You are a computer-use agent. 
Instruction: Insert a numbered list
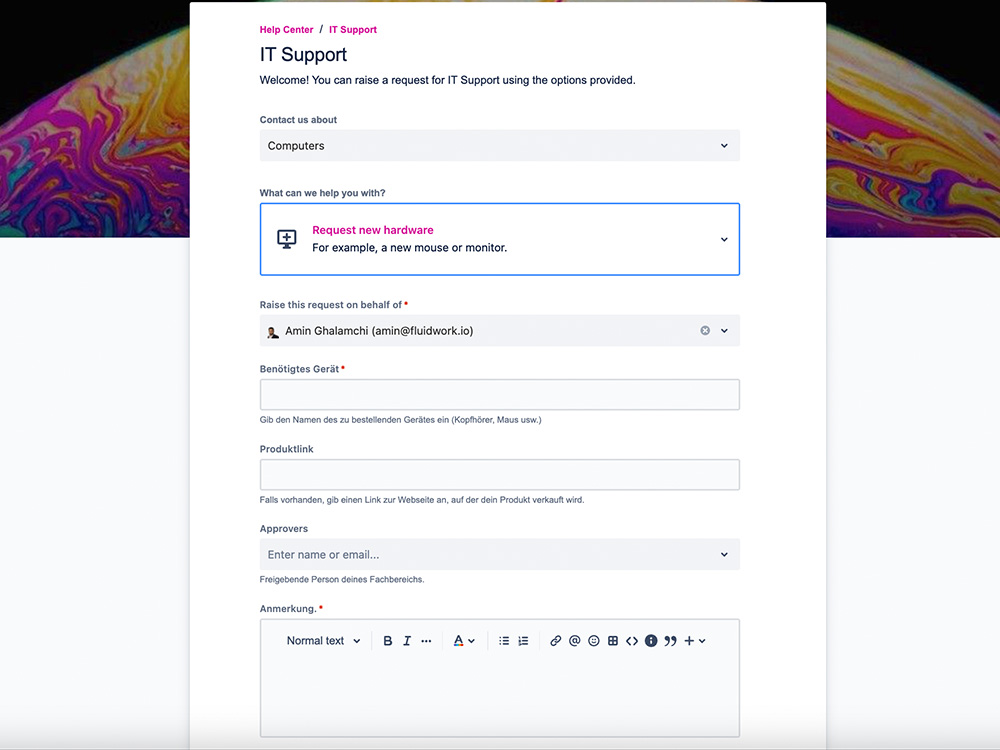524,641
